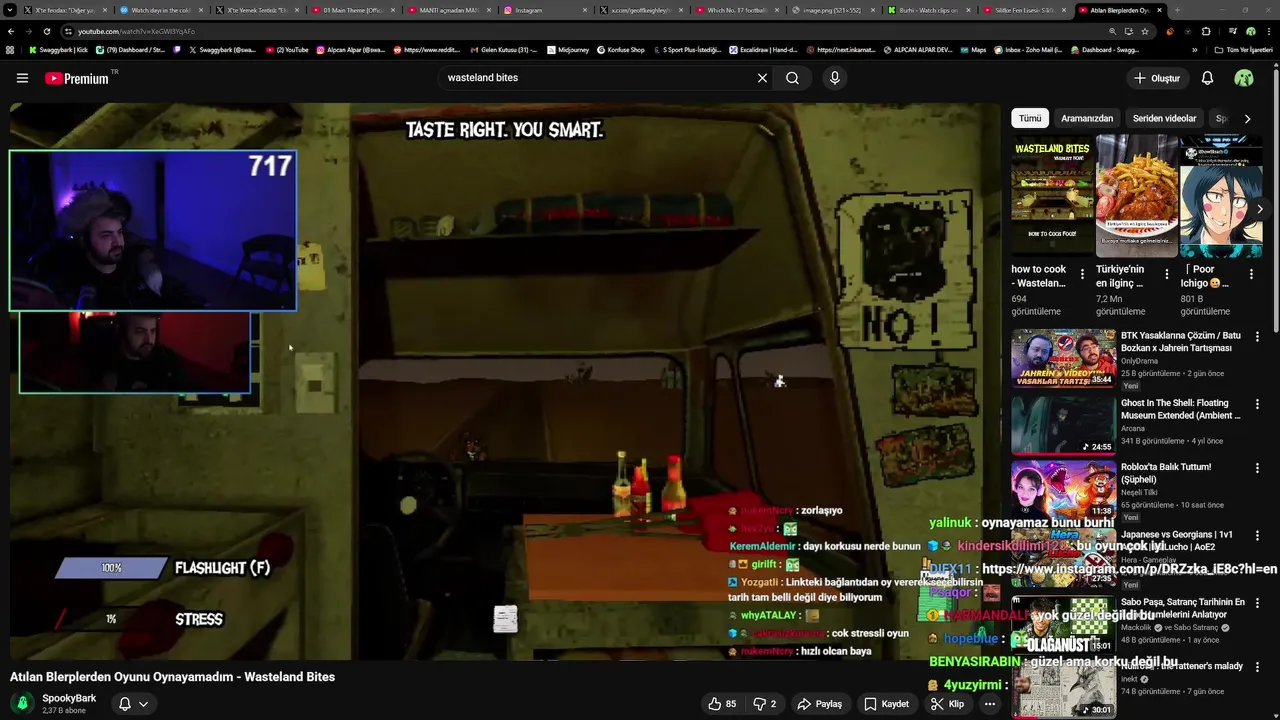Screen dimensions: 1280x720
Task: Click the Ghost In The Shell thumbnail
Action: [1063, 425]
